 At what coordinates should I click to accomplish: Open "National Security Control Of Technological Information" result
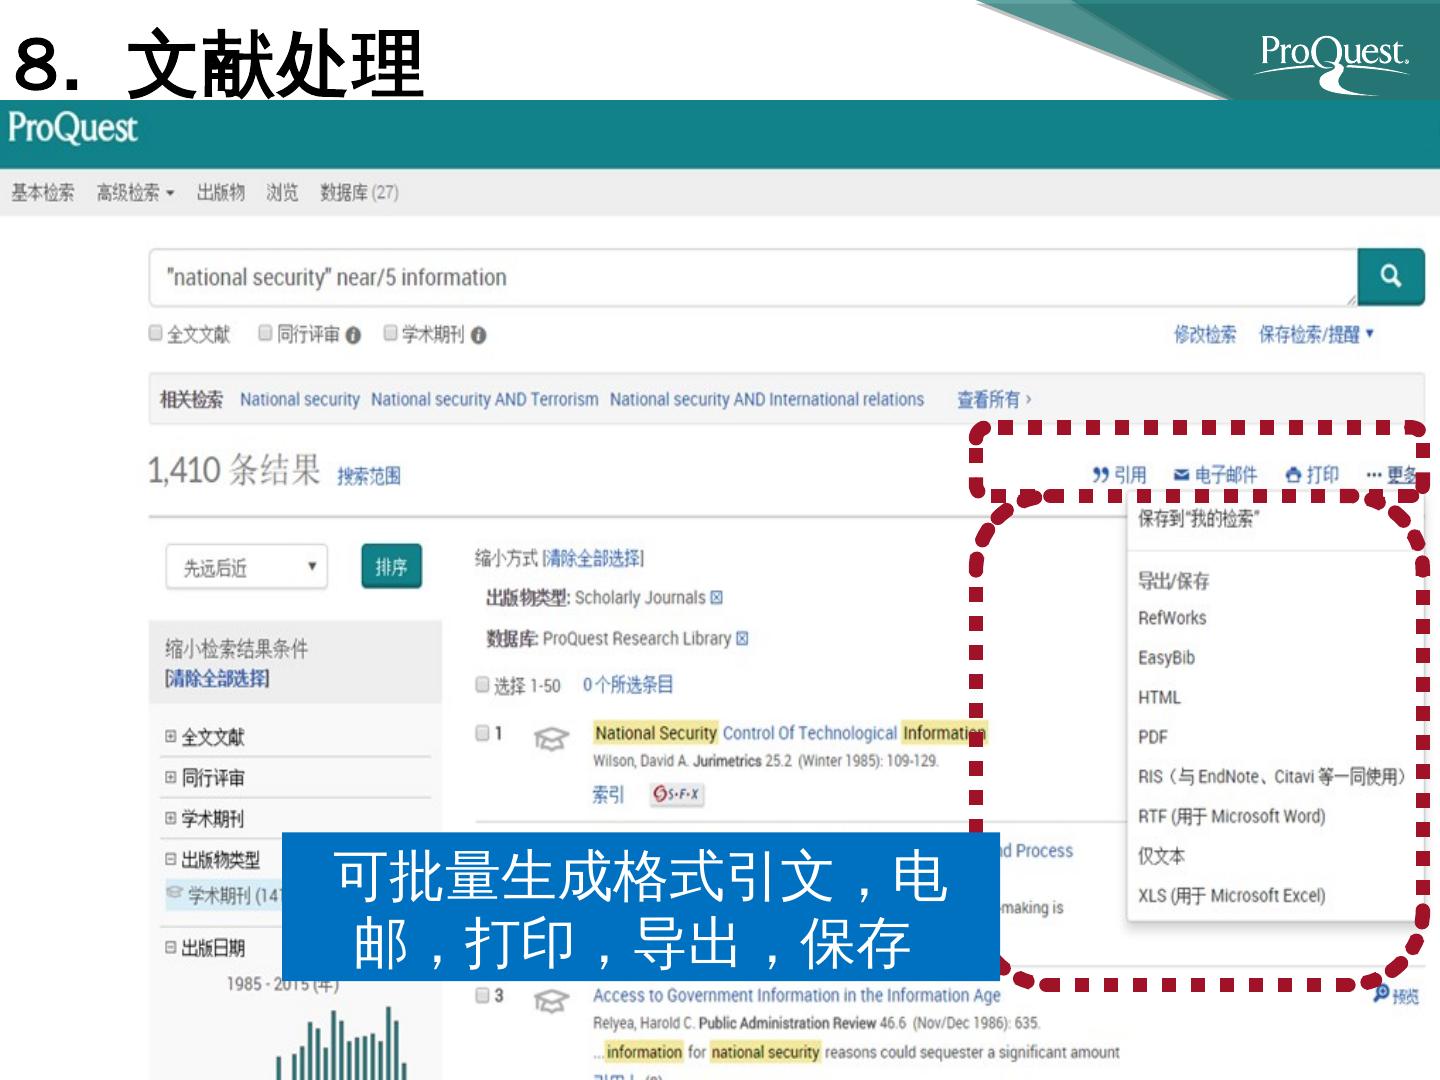click(790, 733)
